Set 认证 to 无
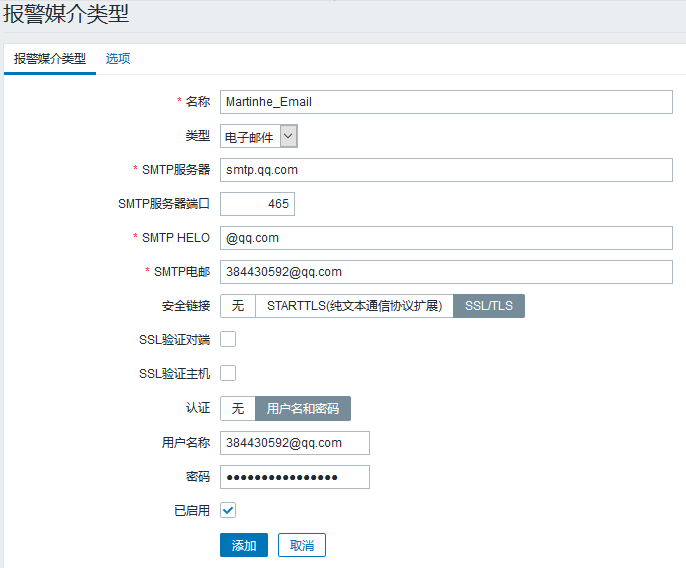Image resolution: width=686 pixels, height=568 pixels. (x=237, y=409)
